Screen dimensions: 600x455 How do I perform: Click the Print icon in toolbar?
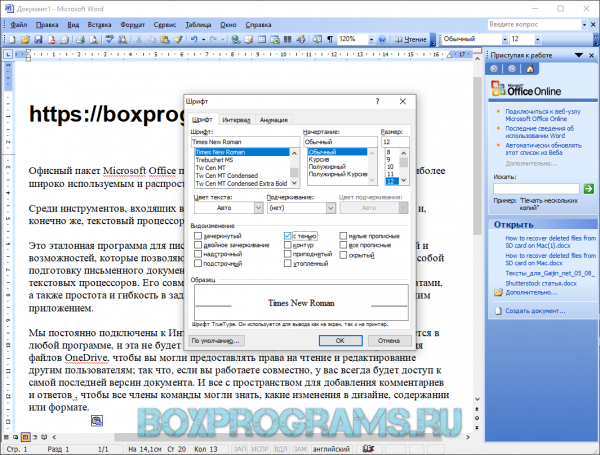tap(80, 39)
